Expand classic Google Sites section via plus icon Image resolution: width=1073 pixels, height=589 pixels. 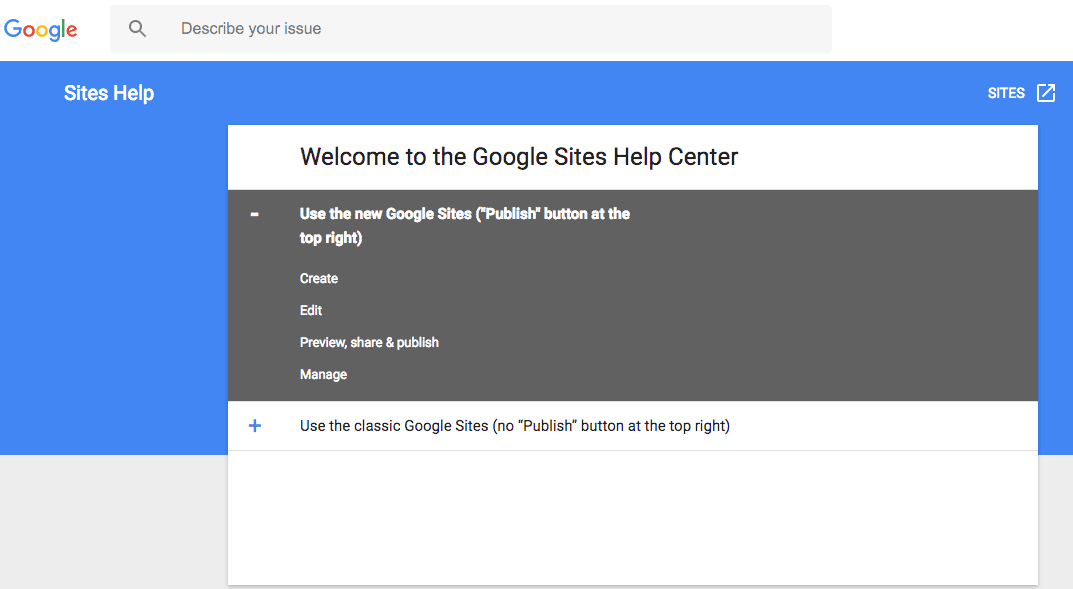click(255, 426)
